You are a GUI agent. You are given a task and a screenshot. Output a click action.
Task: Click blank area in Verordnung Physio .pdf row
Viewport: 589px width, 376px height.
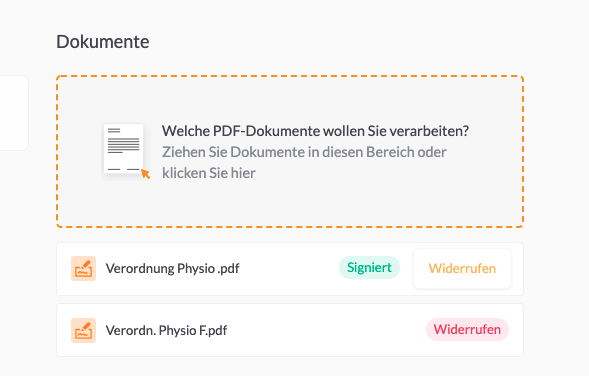click(x=289, y=269)
